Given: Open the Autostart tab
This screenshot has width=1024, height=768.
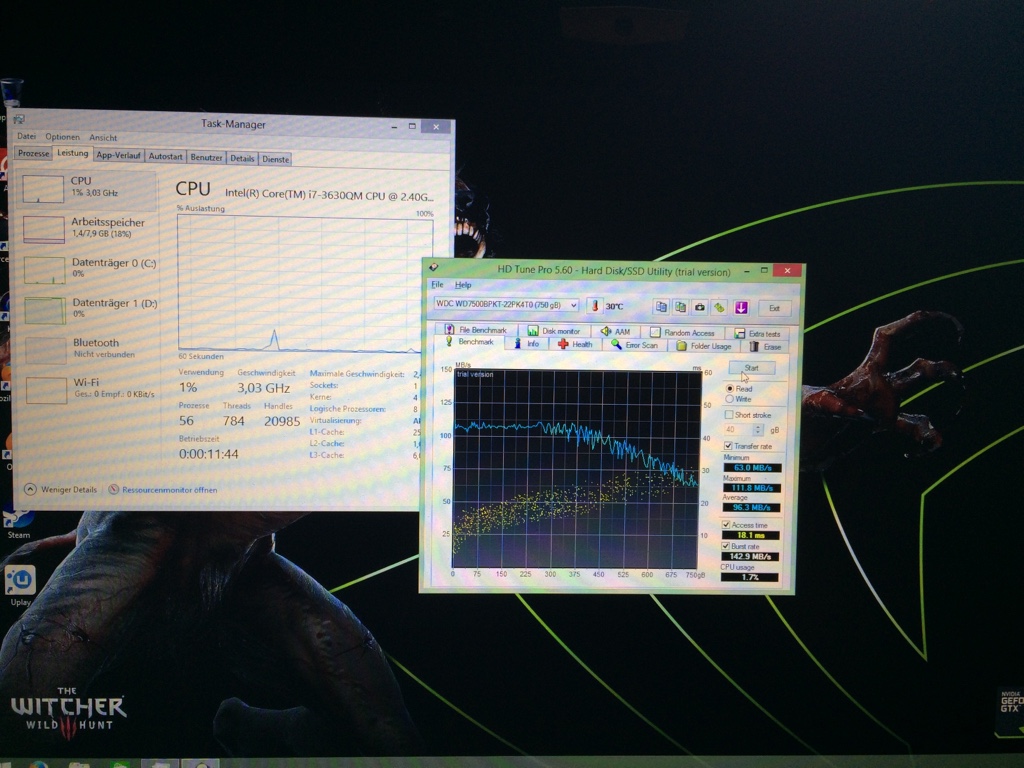Looking at the screenshot, I should tap(165, 157).
